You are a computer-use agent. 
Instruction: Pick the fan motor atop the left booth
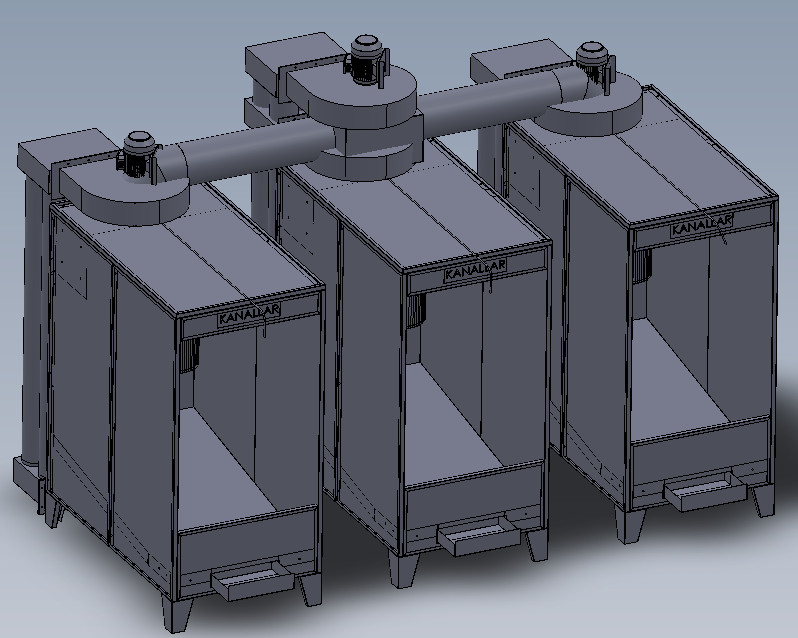(x=137, y=155)
